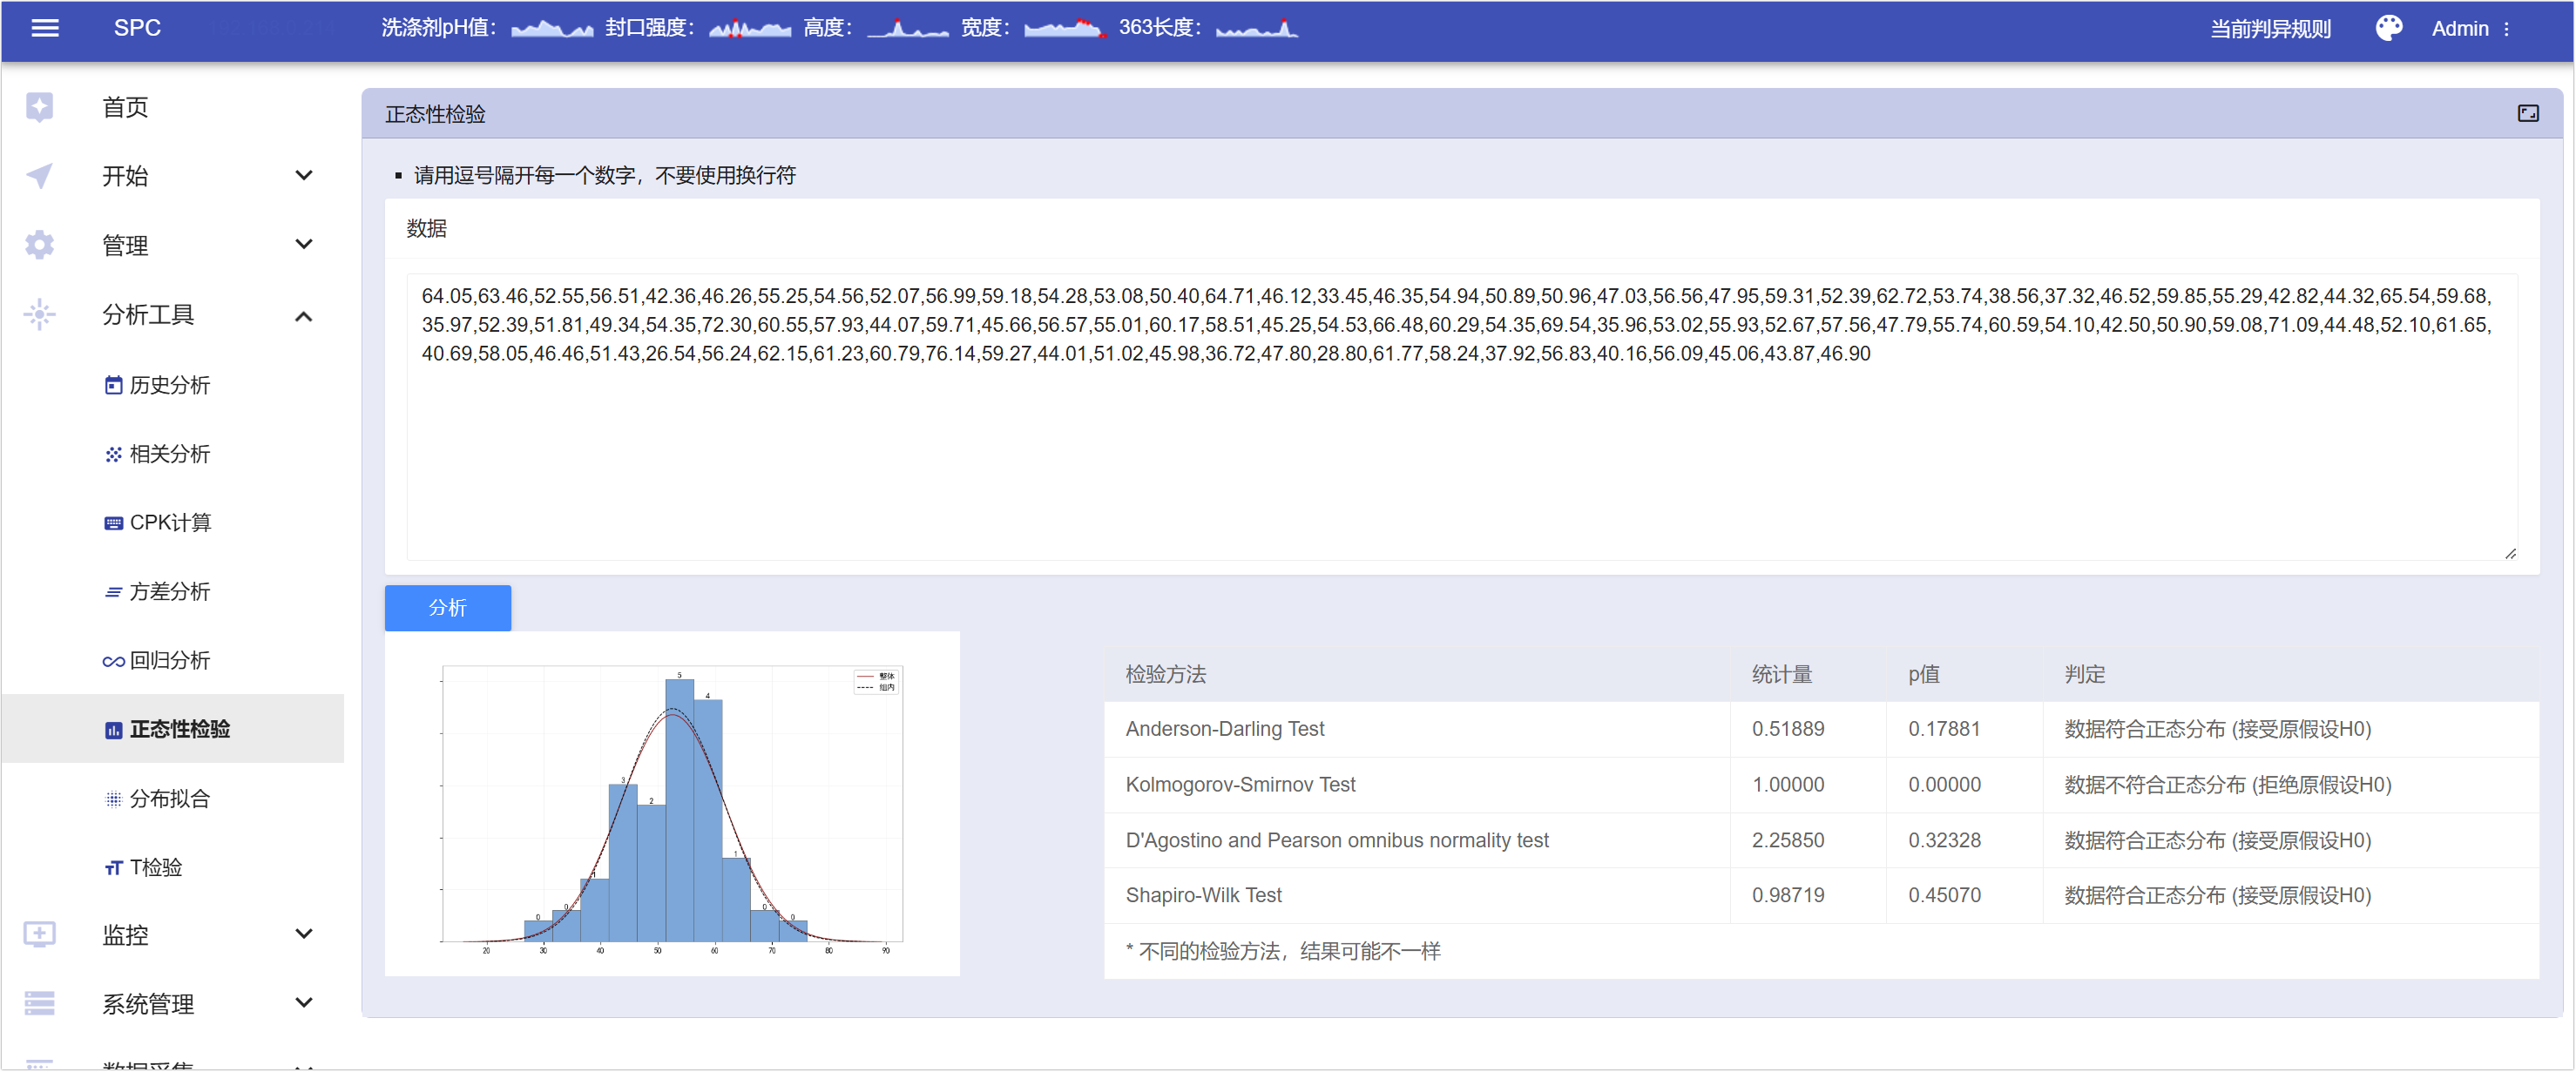
Task: Click the blue 分析 button
Action: (448, 608)
